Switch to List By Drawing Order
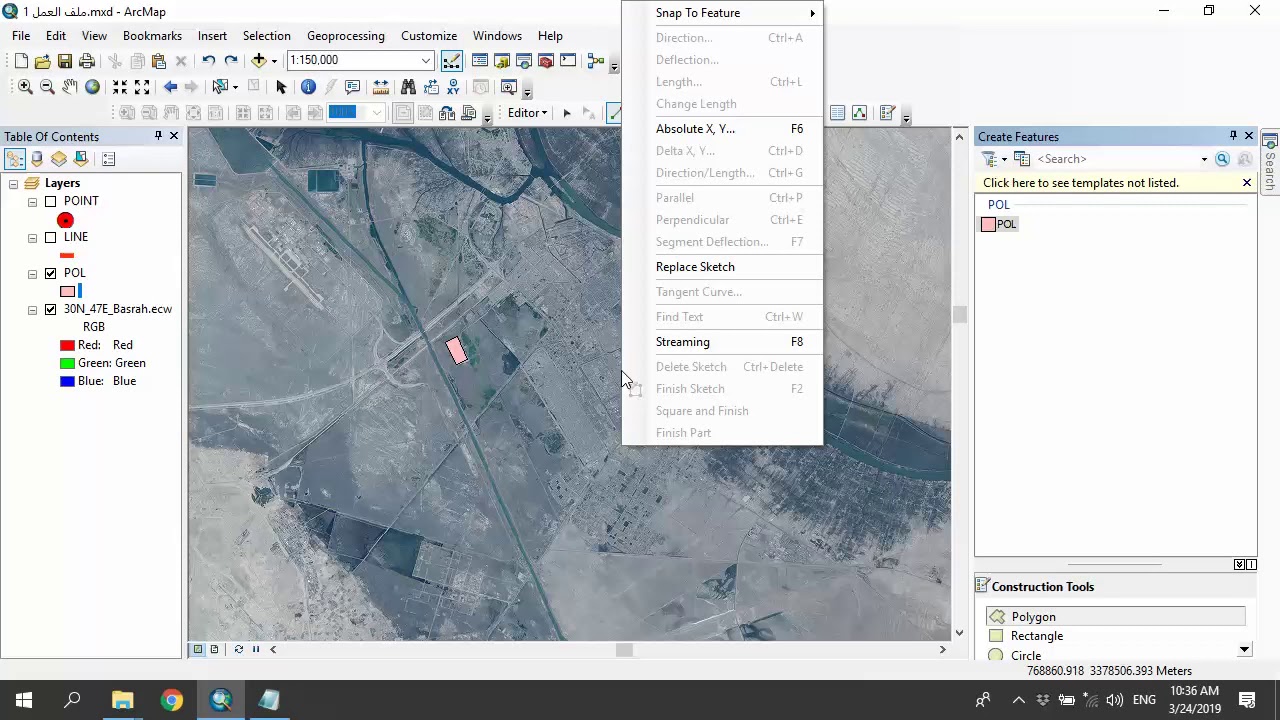This screenshot has width=1280, height=720. [x=14, y=159]
